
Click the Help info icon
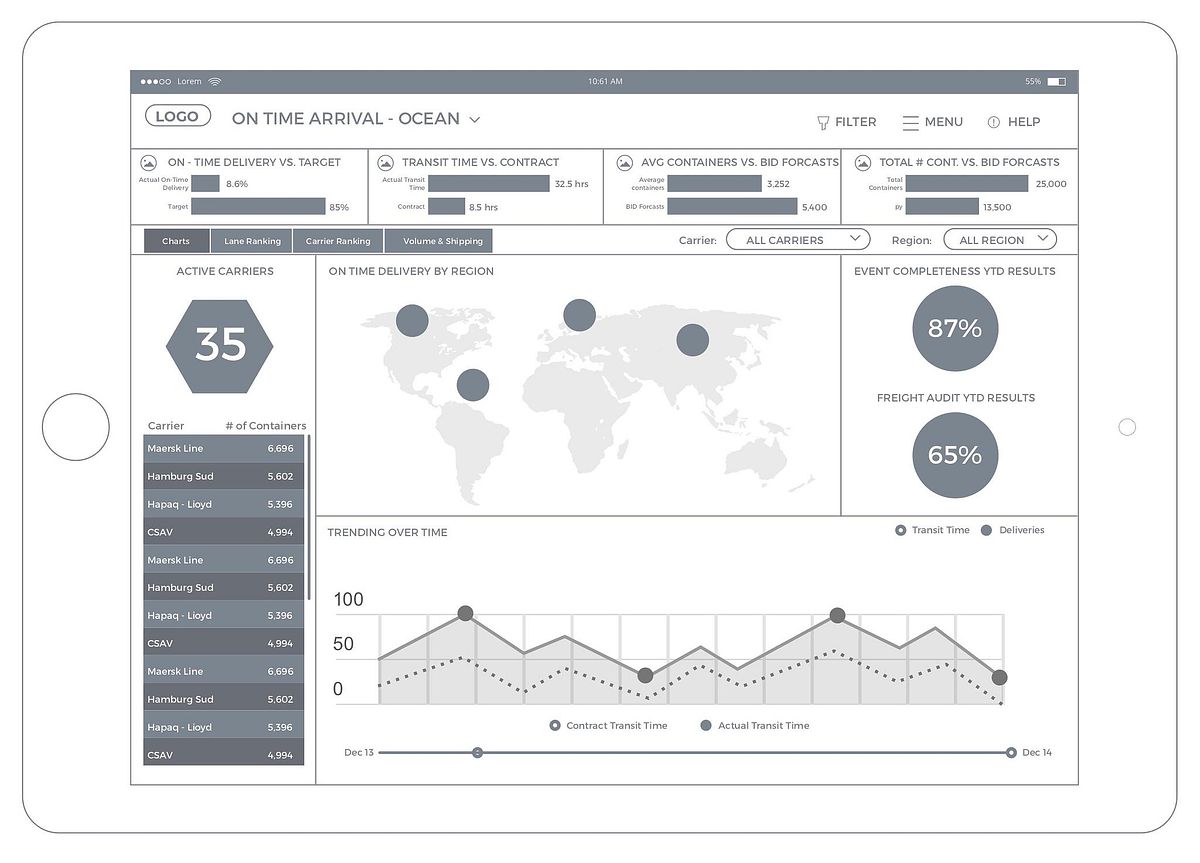click(x=993, y=122)
